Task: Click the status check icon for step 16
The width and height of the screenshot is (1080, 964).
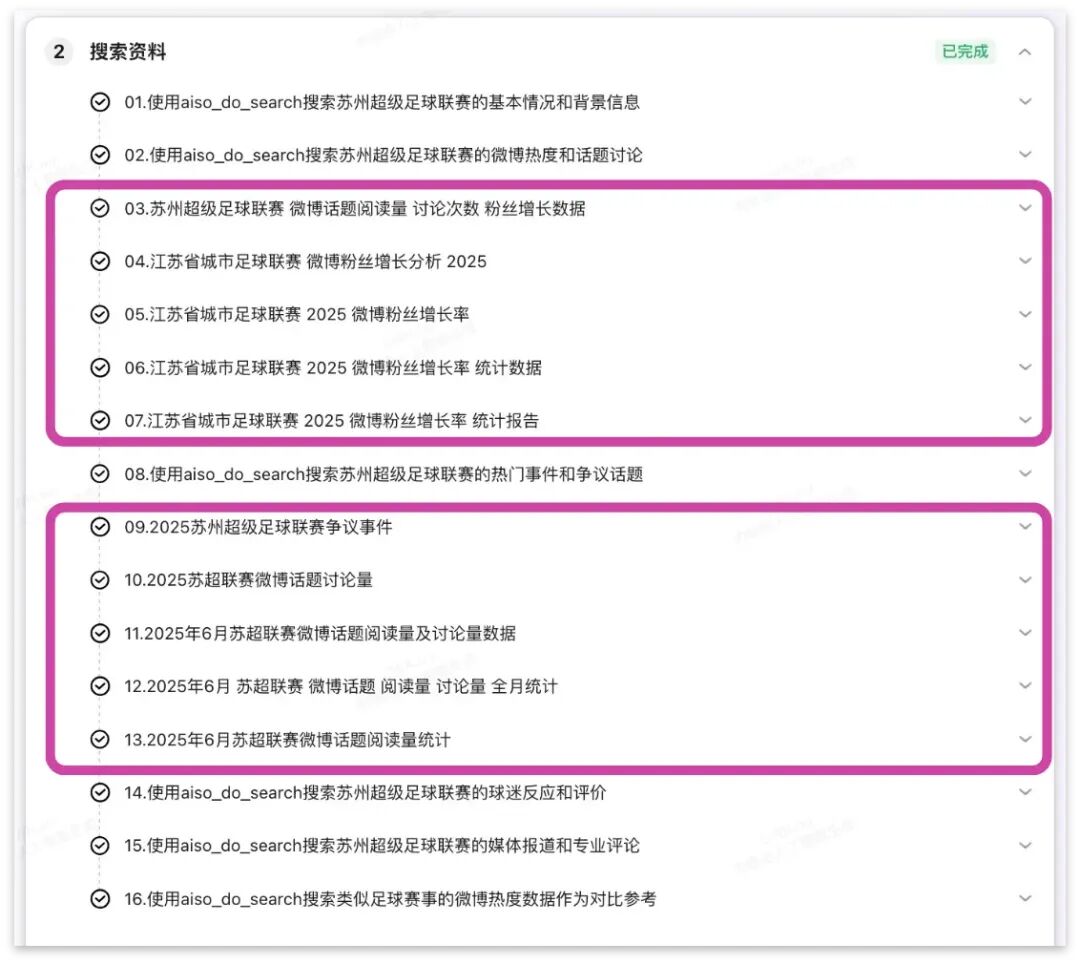Action: [100, 899]
